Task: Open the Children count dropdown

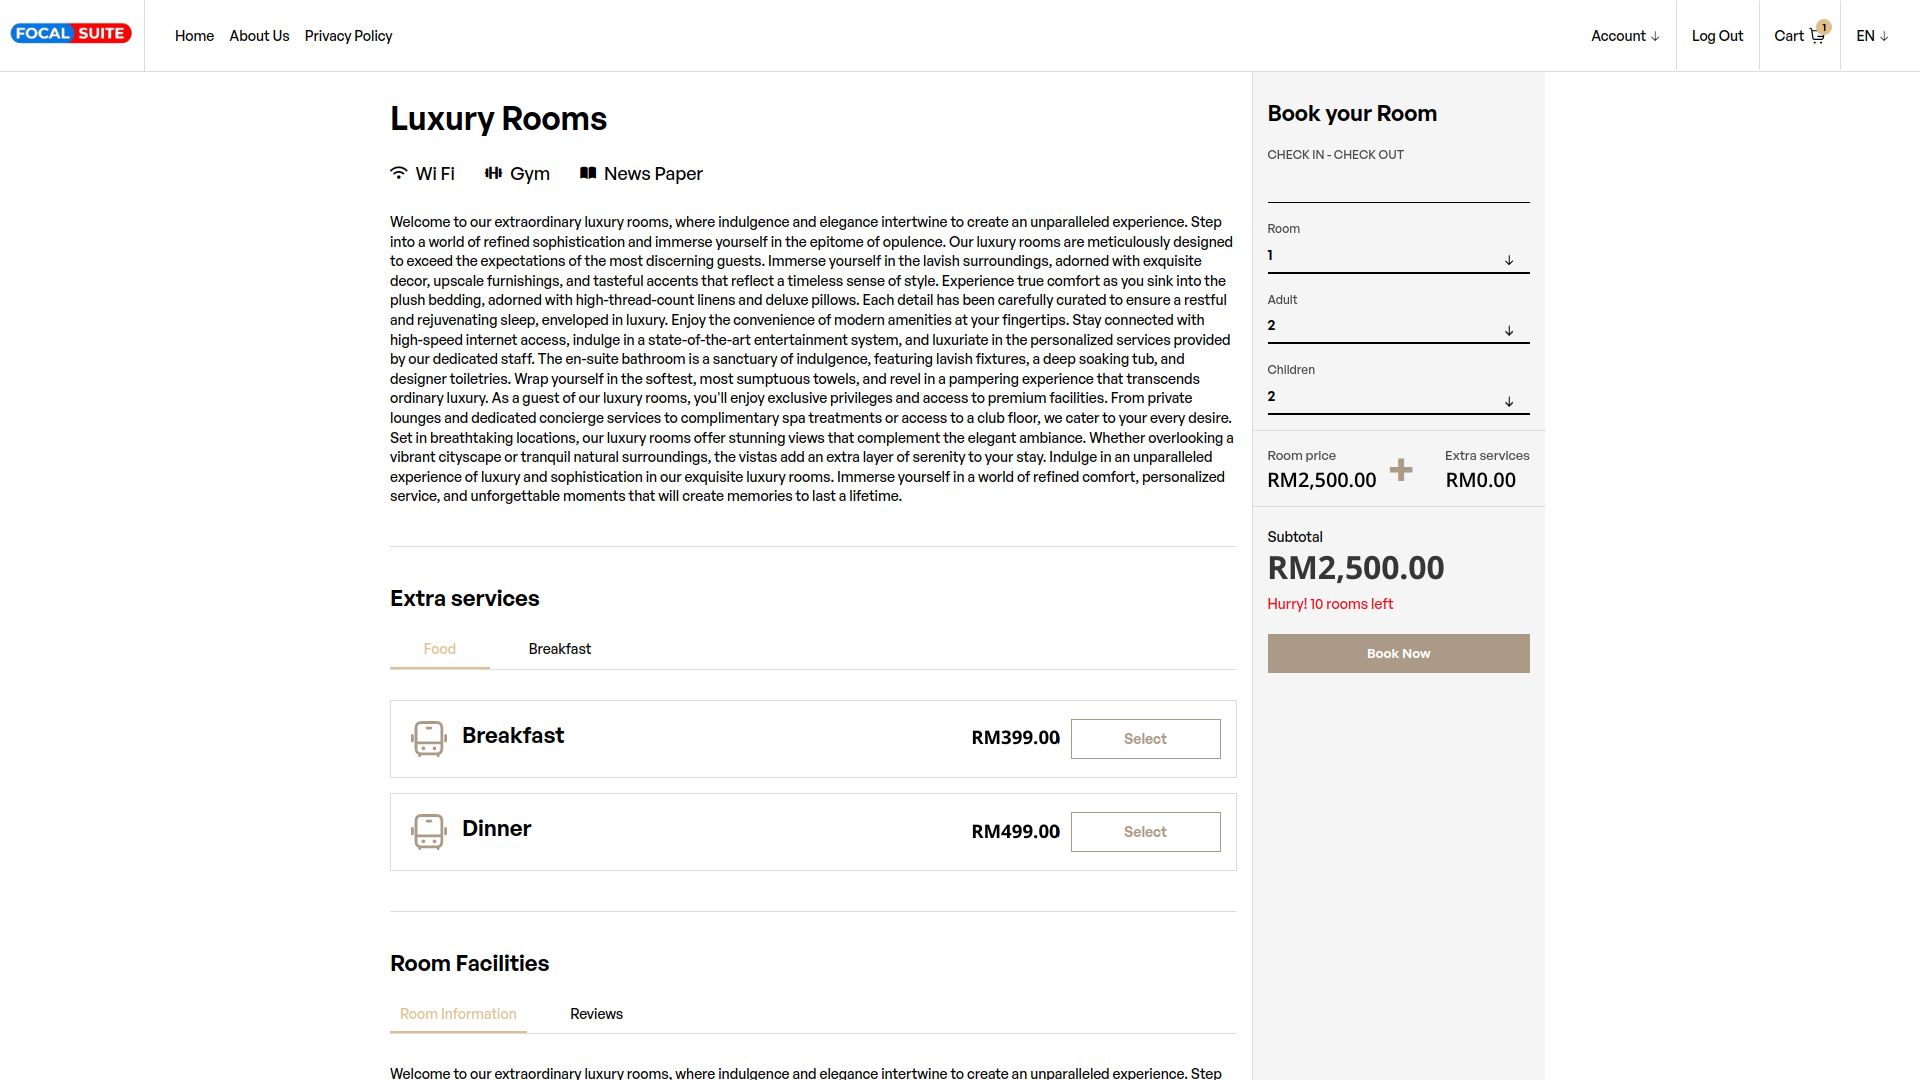Action: point(1398,398)
